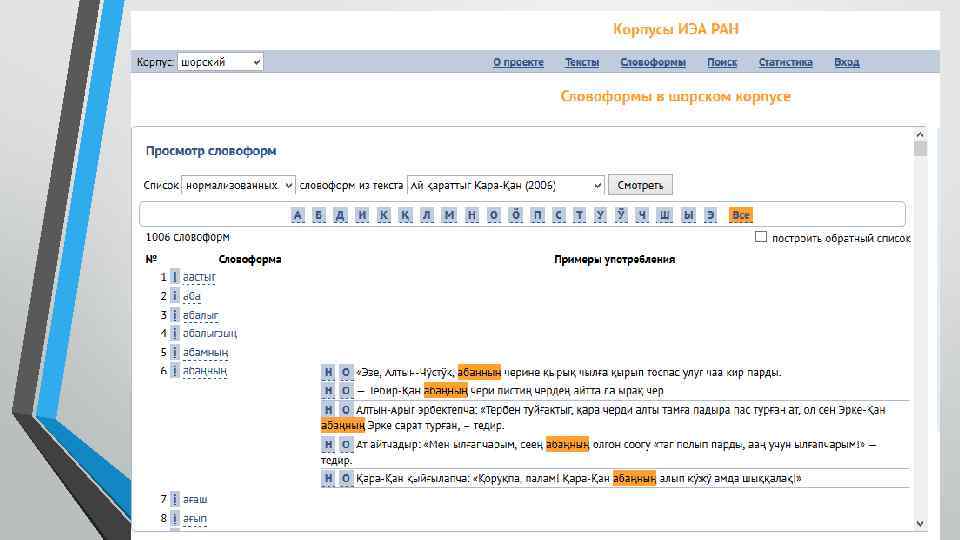Go to the Словоформы menu link
Image resolution: width=960 pixels, height=540 pixels.
pyautogui.click(x=653, y=62)
